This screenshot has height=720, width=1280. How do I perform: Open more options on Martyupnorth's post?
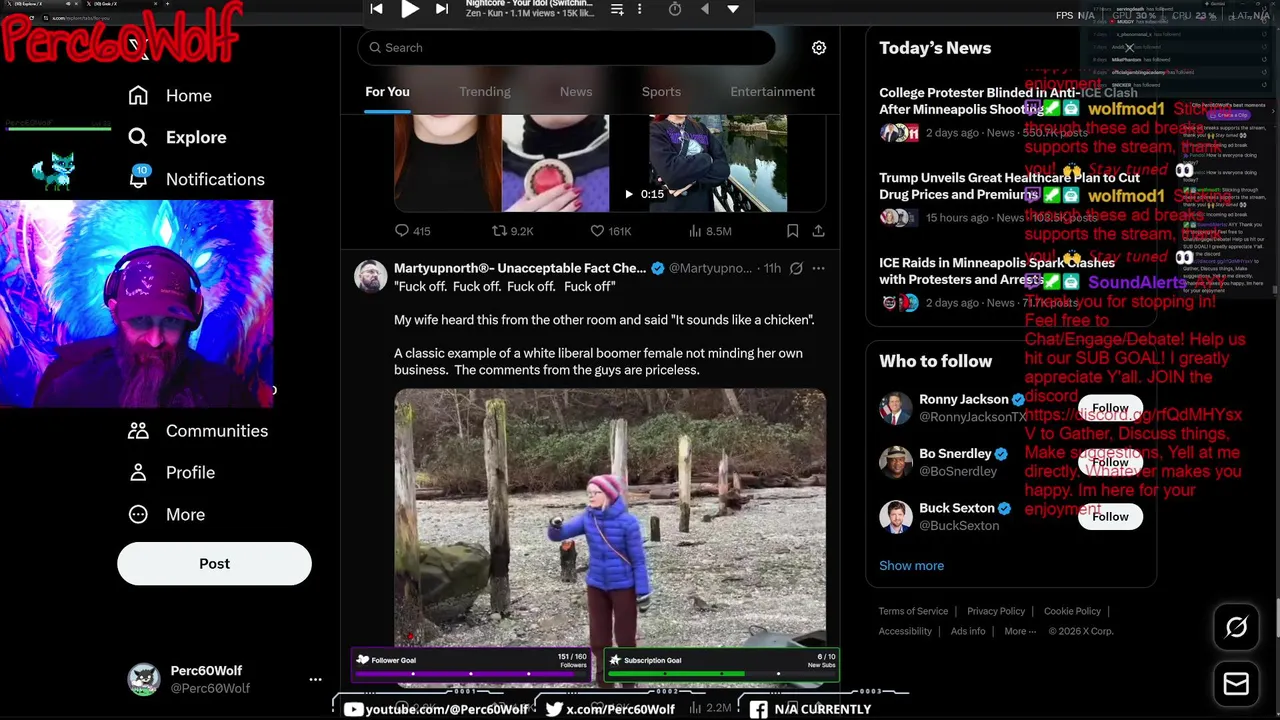tap(818, 269)
